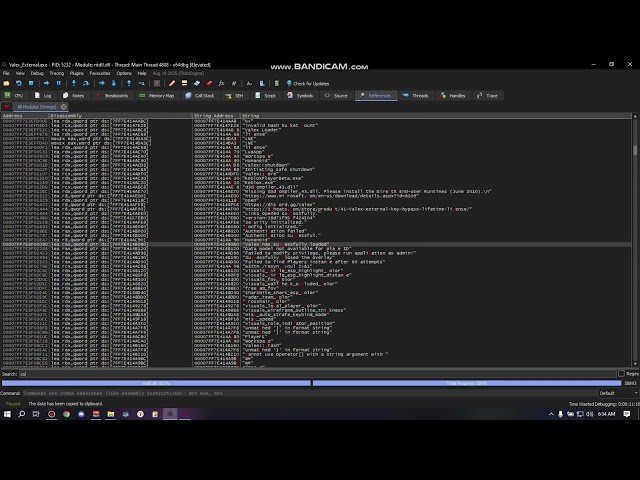
Task: Click the String Address column header
Action: pyautogui.click(x=216, y=116)
